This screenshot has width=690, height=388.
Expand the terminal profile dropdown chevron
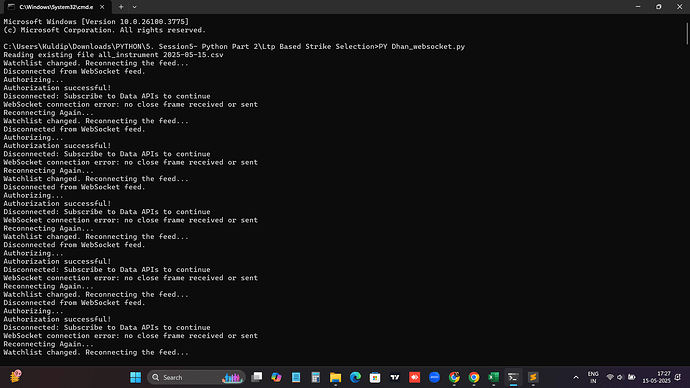click(x=134, y=7)
